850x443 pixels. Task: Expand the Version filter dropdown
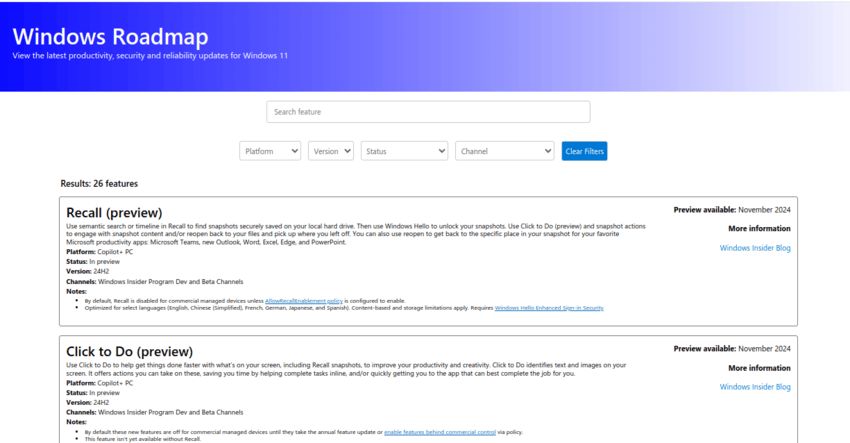pos(331,151)
